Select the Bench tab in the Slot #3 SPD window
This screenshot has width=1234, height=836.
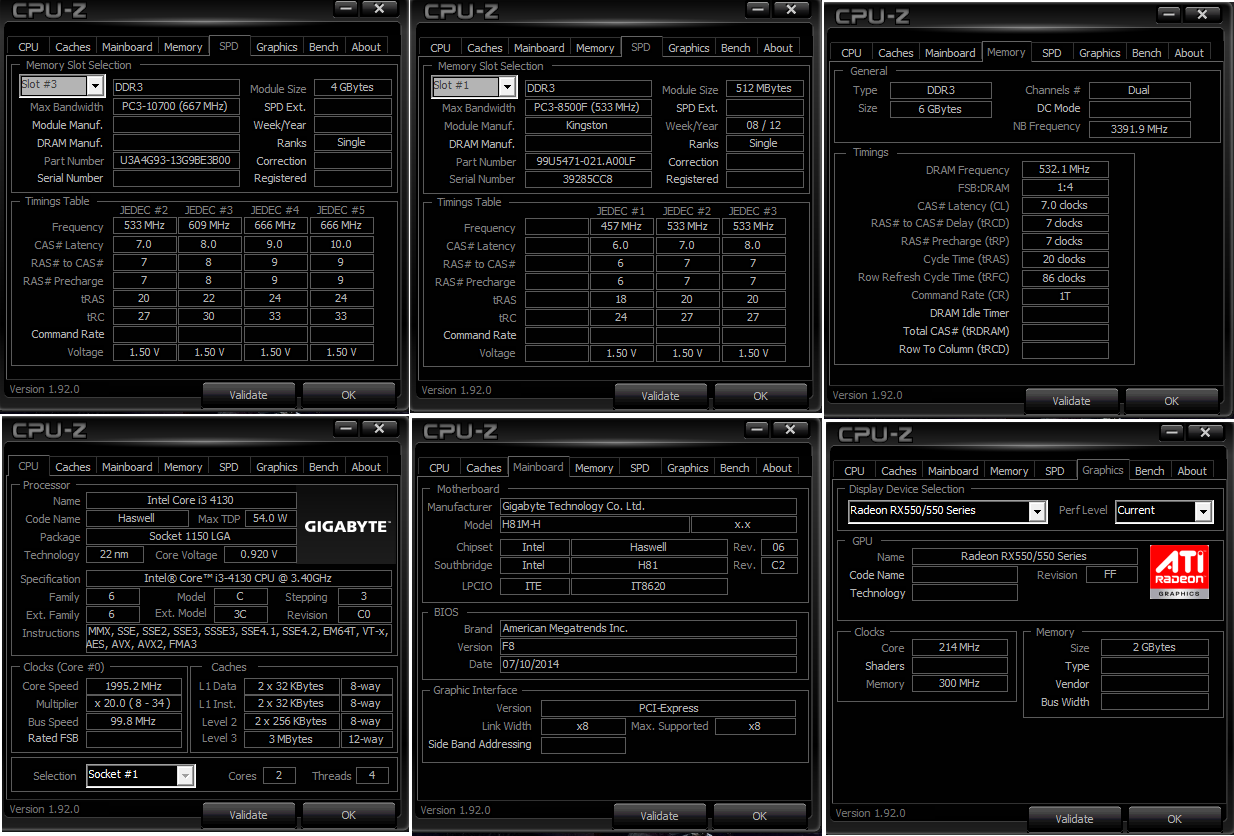coord(323,47)
